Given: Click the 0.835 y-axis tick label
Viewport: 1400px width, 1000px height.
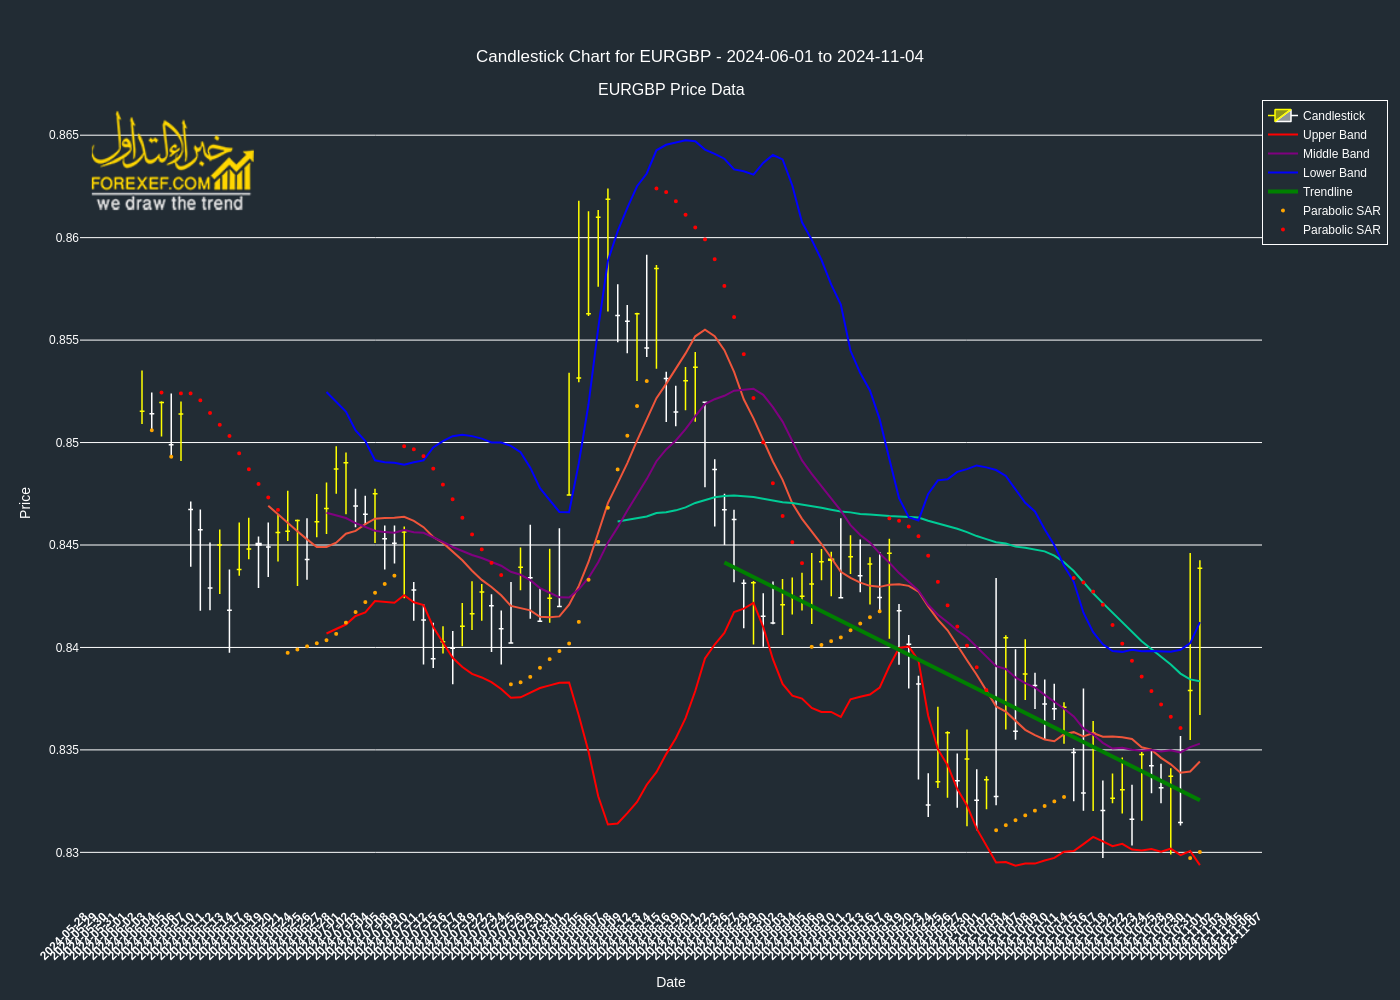Looking at the screenshot, I should tap(64, 750).
